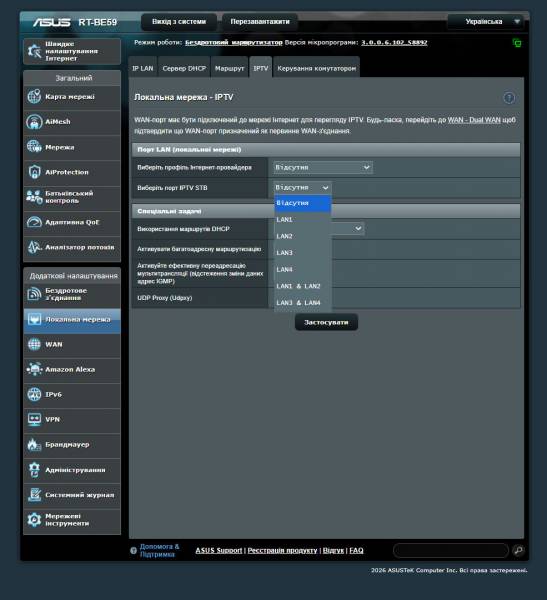Image resolution: width=547 pixels, height=600 pixels.
Task: Click the network tools icon
Action: (x=34, y=520)
